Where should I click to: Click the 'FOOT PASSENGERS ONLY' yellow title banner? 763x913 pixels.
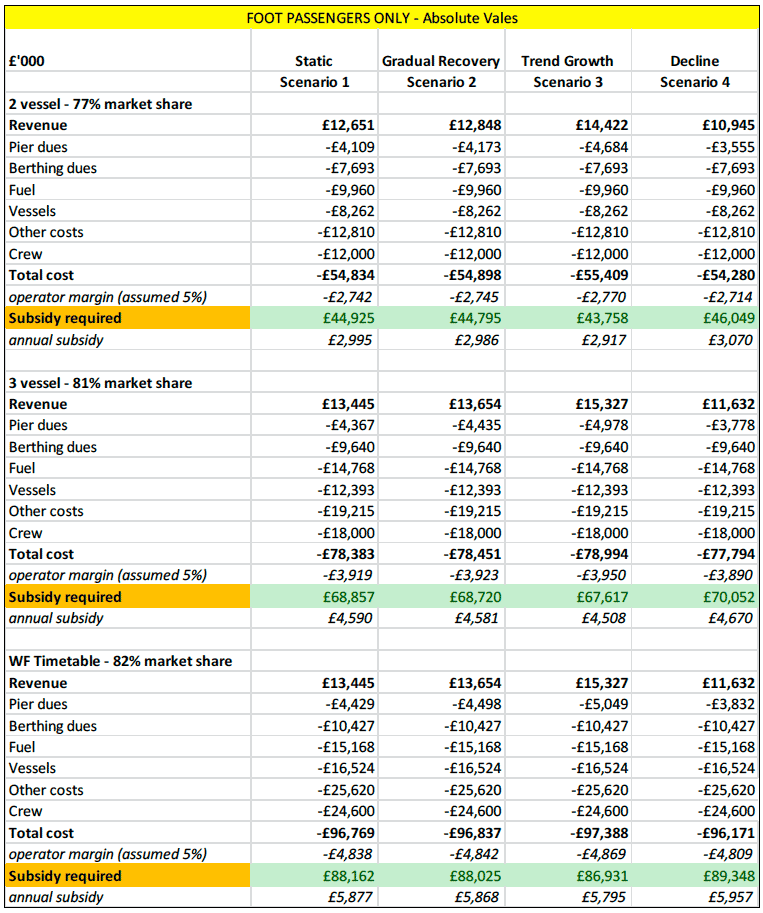(x=381, y=17)
